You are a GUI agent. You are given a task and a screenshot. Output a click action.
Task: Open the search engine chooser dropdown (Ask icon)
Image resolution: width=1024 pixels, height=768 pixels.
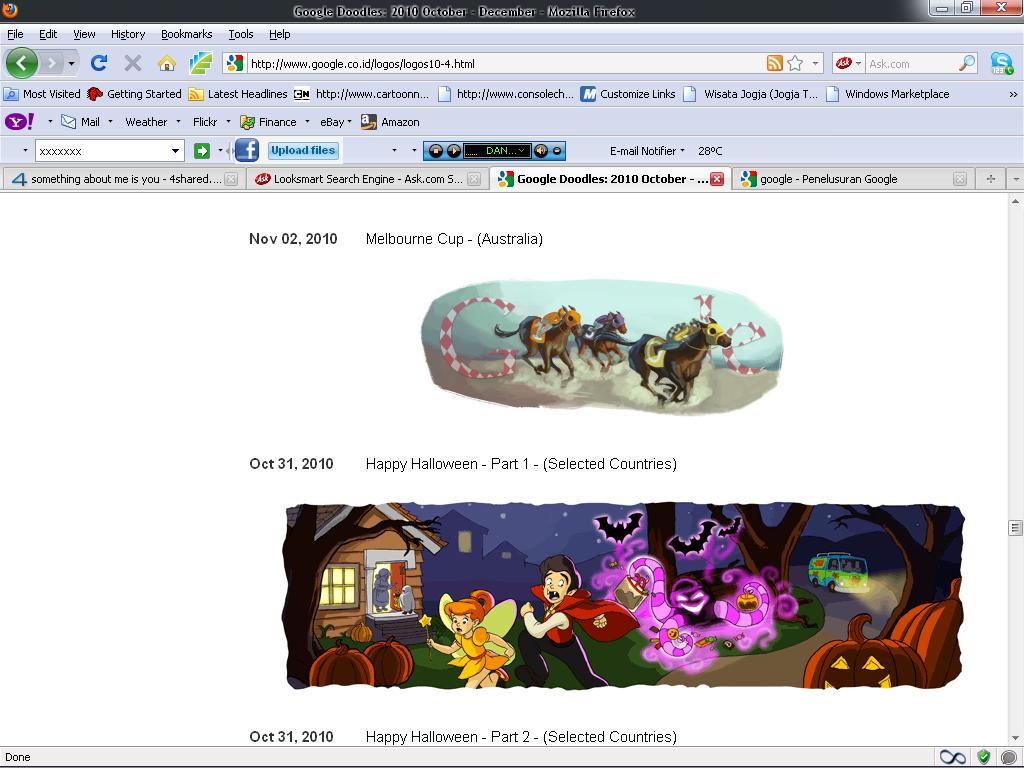(x=848, y=63)
